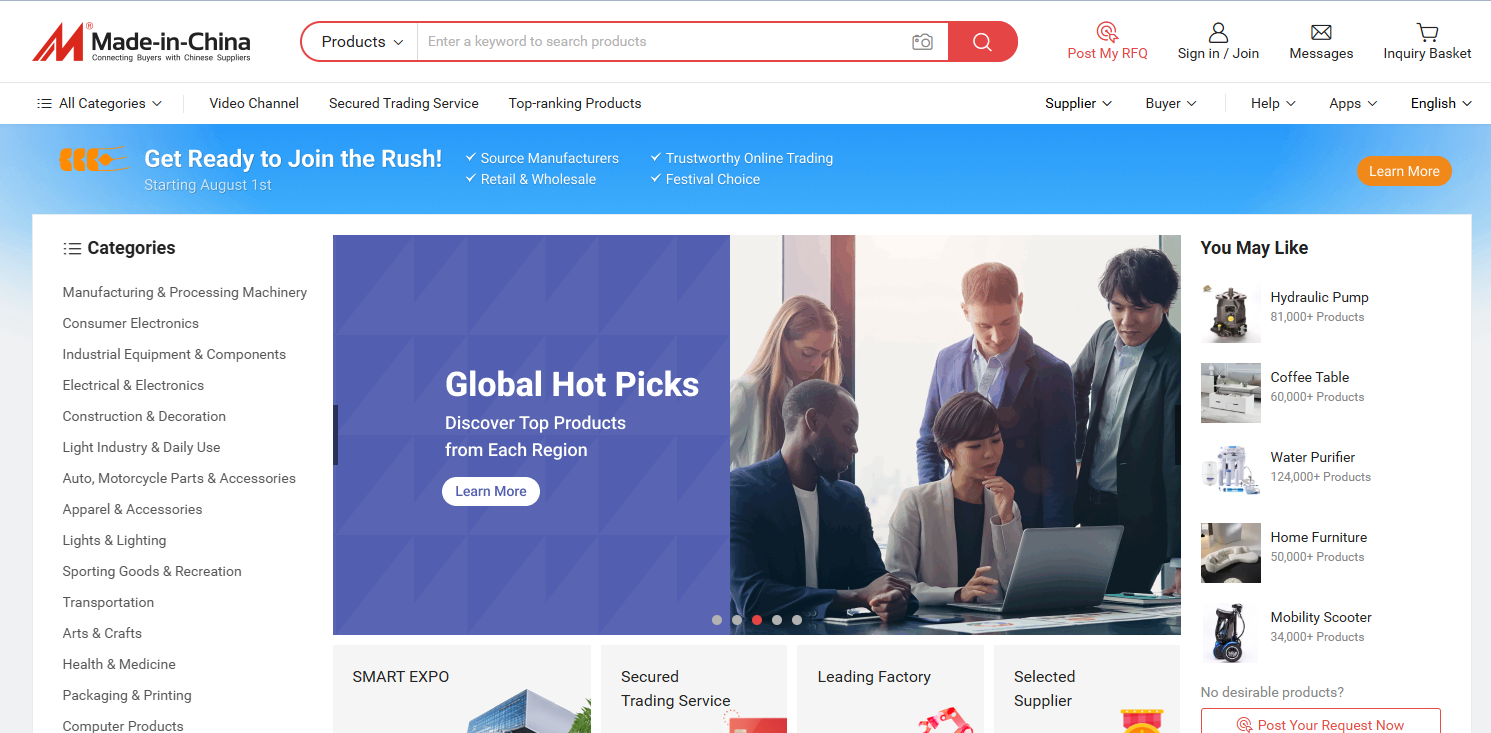Viewport: 1491px width, 733px height.
Task: Open Industrial Equipment & Components category
Action: [174, 354]
